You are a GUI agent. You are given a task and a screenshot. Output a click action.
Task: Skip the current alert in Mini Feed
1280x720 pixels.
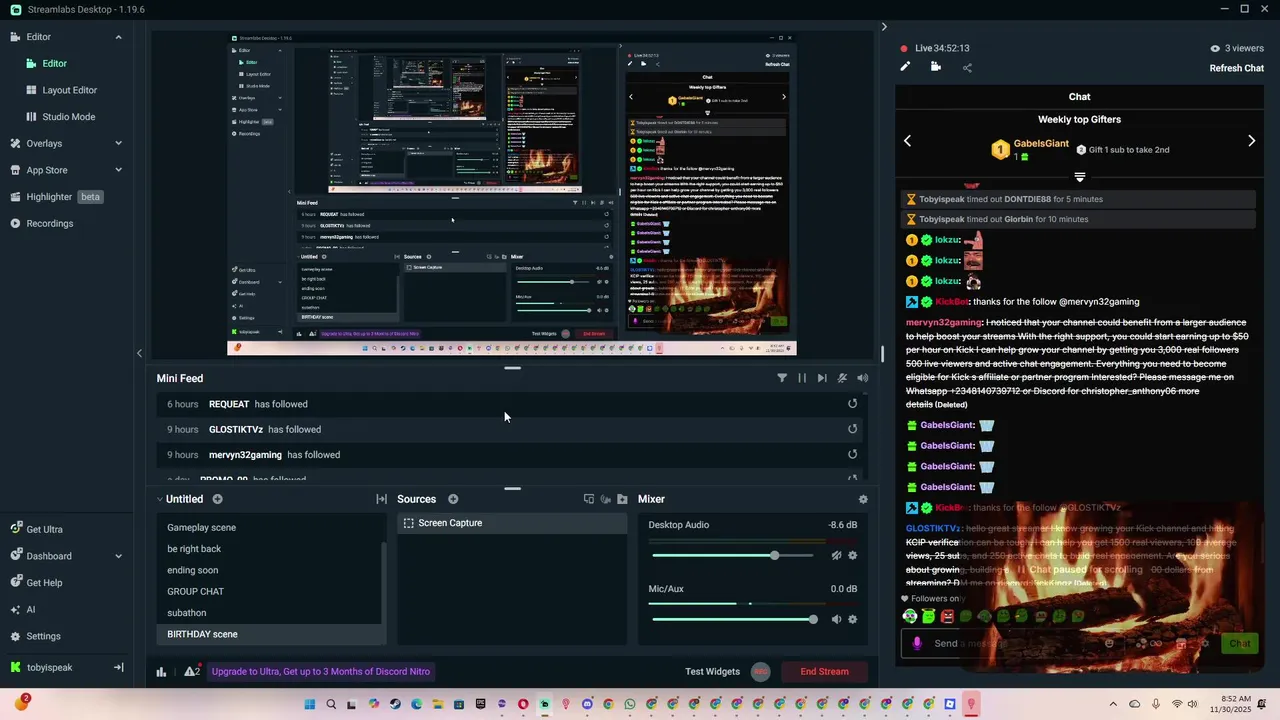click(x=822, y=378)
